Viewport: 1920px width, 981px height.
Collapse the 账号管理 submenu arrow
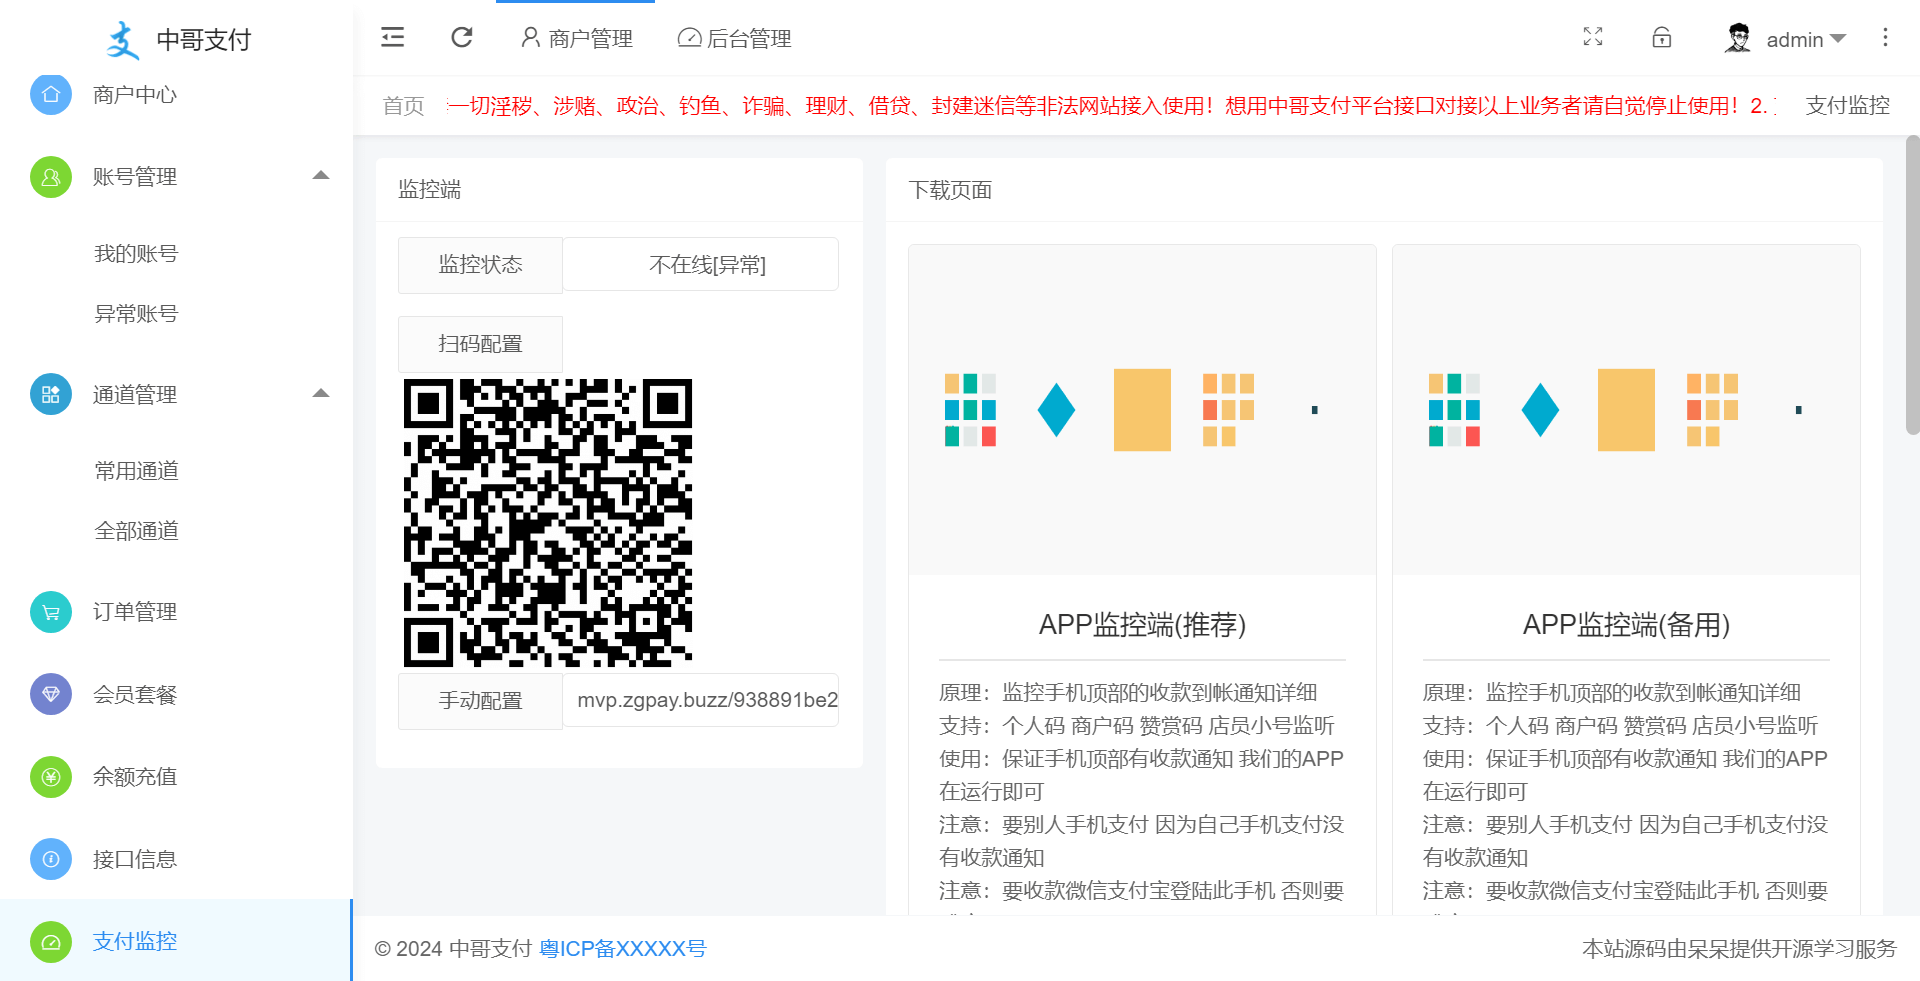coord(321,176)
